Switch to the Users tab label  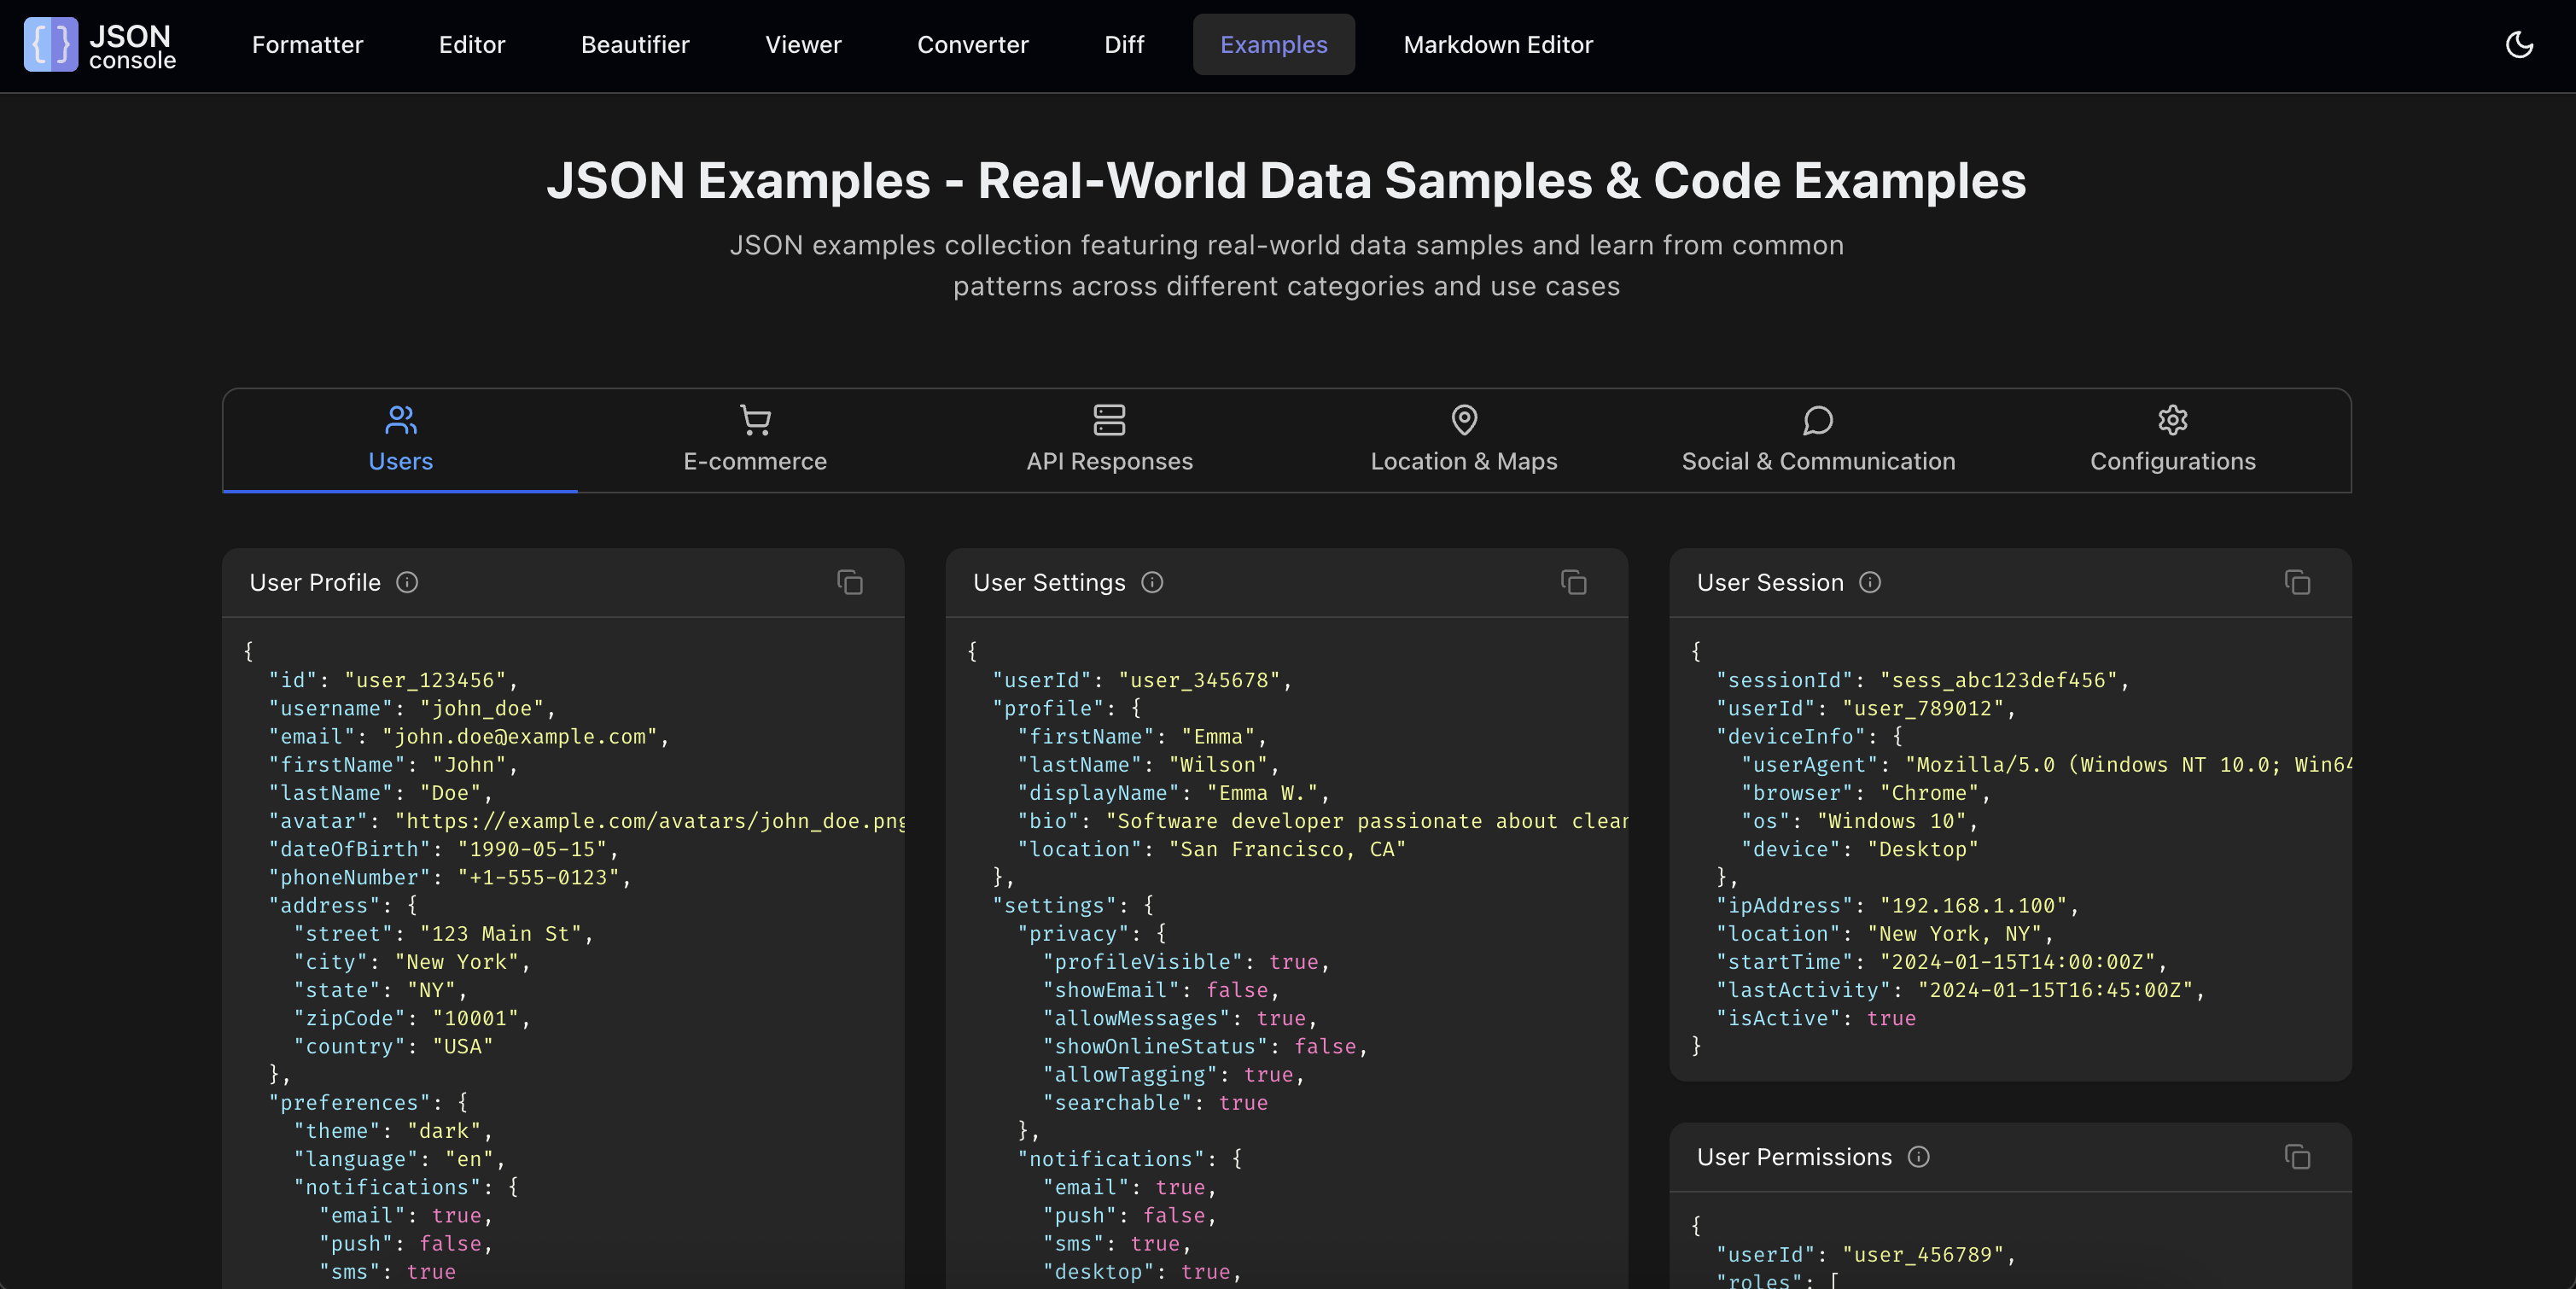pos(401,461)
